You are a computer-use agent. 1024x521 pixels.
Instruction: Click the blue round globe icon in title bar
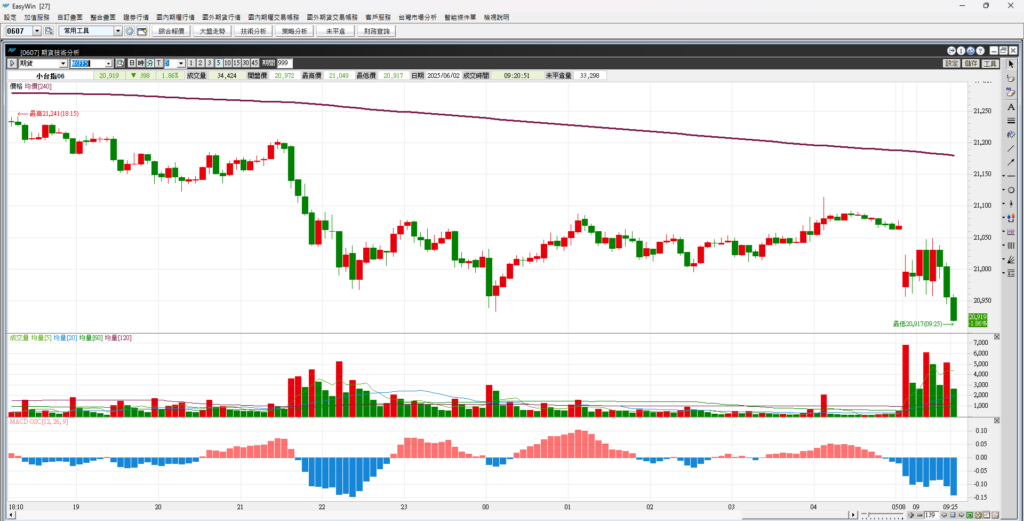pos(970,51)
